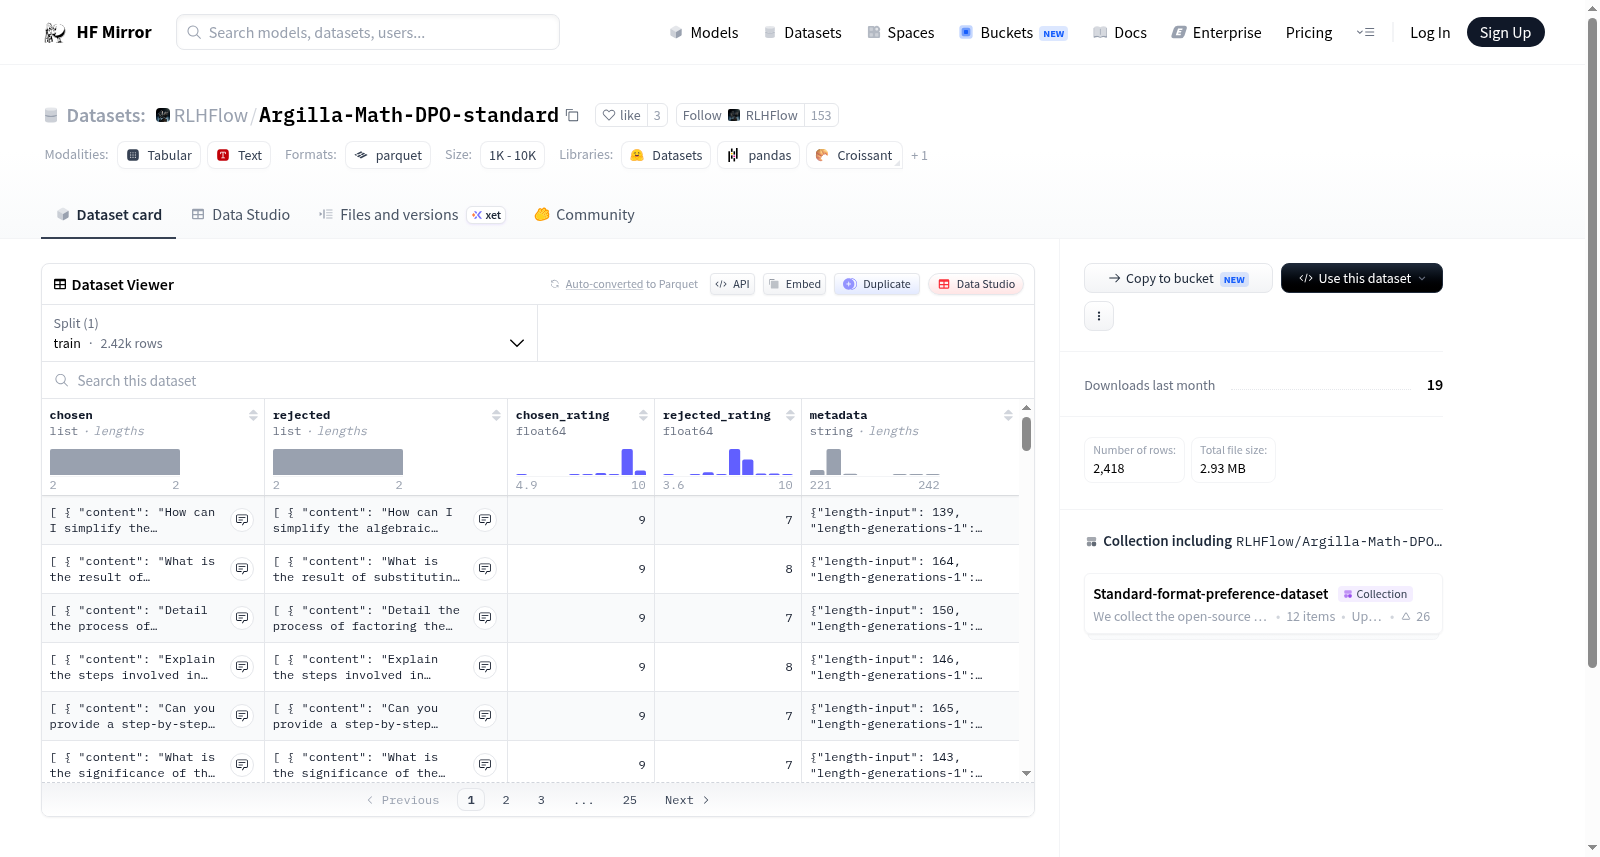Image resolution: width=1600 pixels, height=857 pixels.
Task: Go to Datasets in the top navigation
Action: (x=803, y=32)
